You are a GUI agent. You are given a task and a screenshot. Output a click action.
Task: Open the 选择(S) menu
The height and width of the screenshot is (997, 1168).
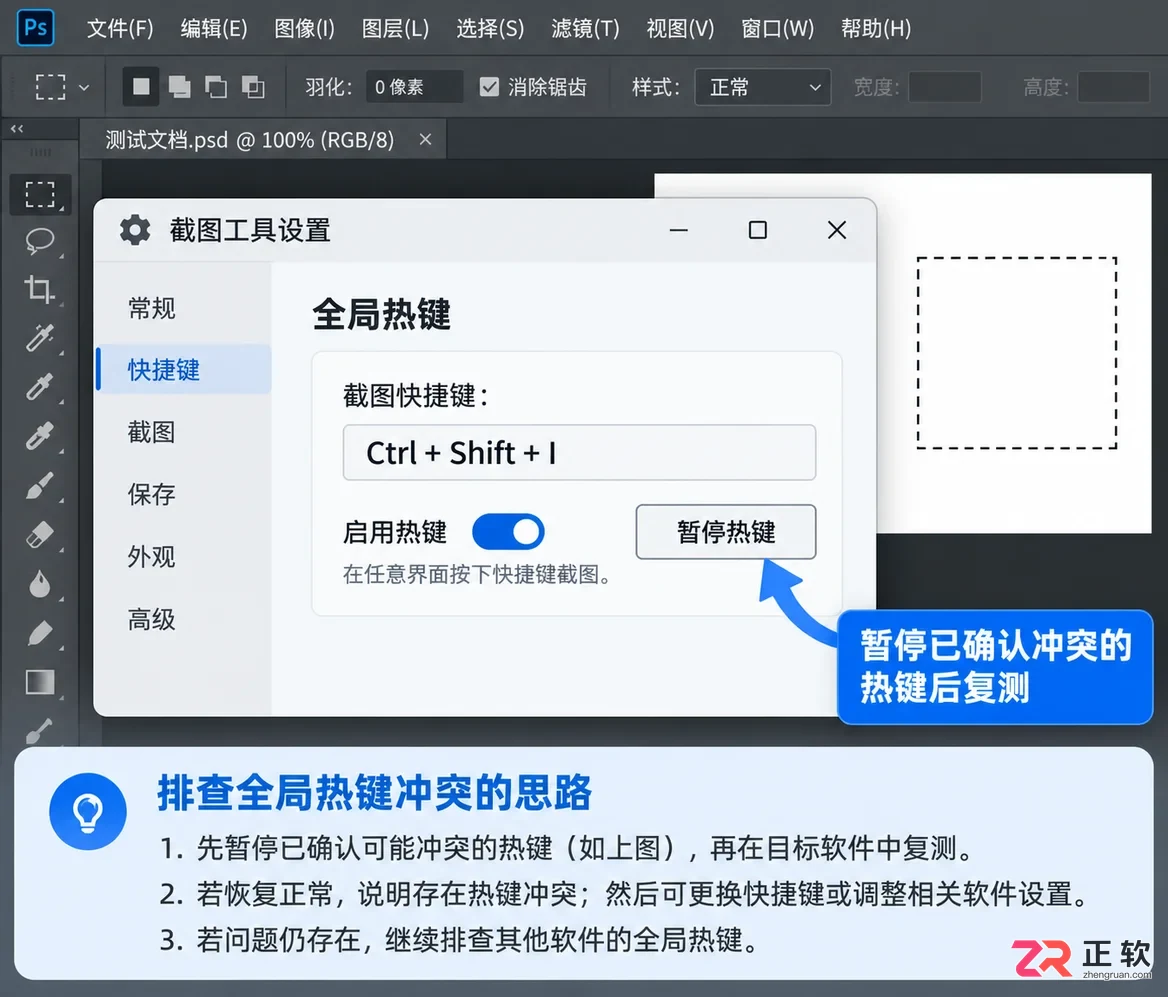point(490,28)
